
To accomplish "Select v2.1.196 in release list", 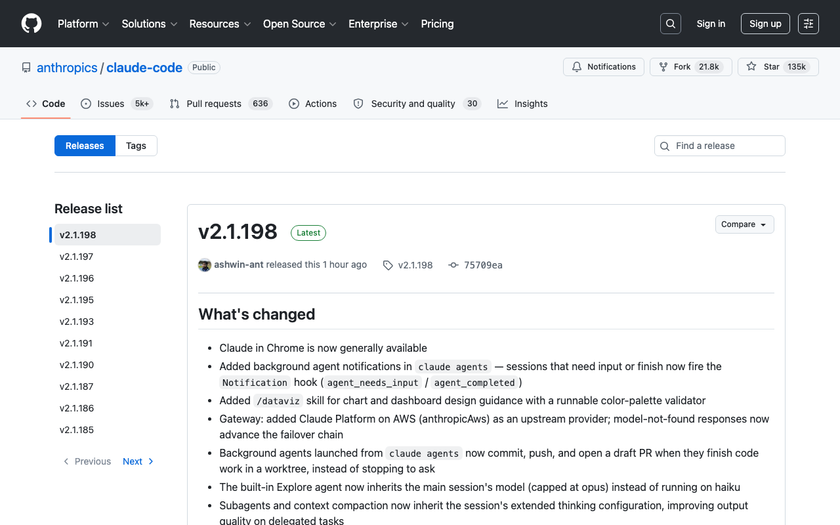I will tap(107, 278).
